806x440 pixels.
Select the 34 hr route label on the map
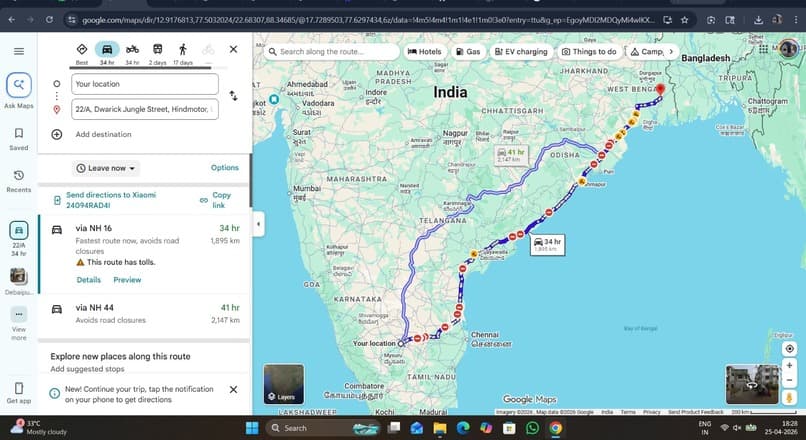tap(547, 245)
